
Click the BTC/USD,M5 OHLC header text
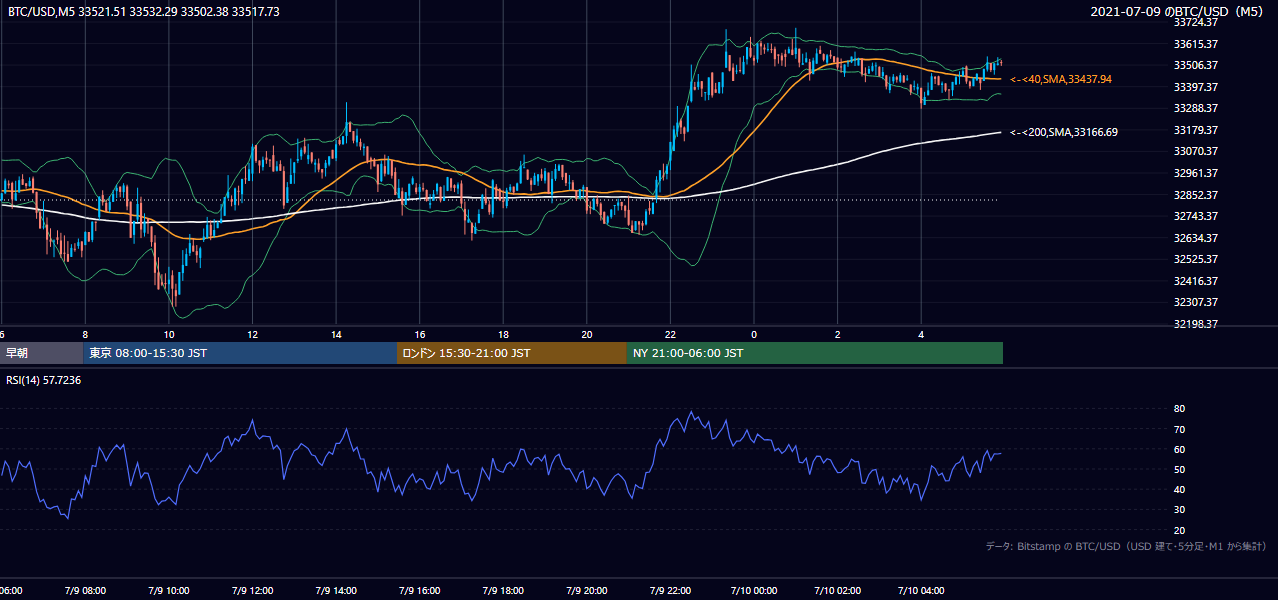pos(144,12)
